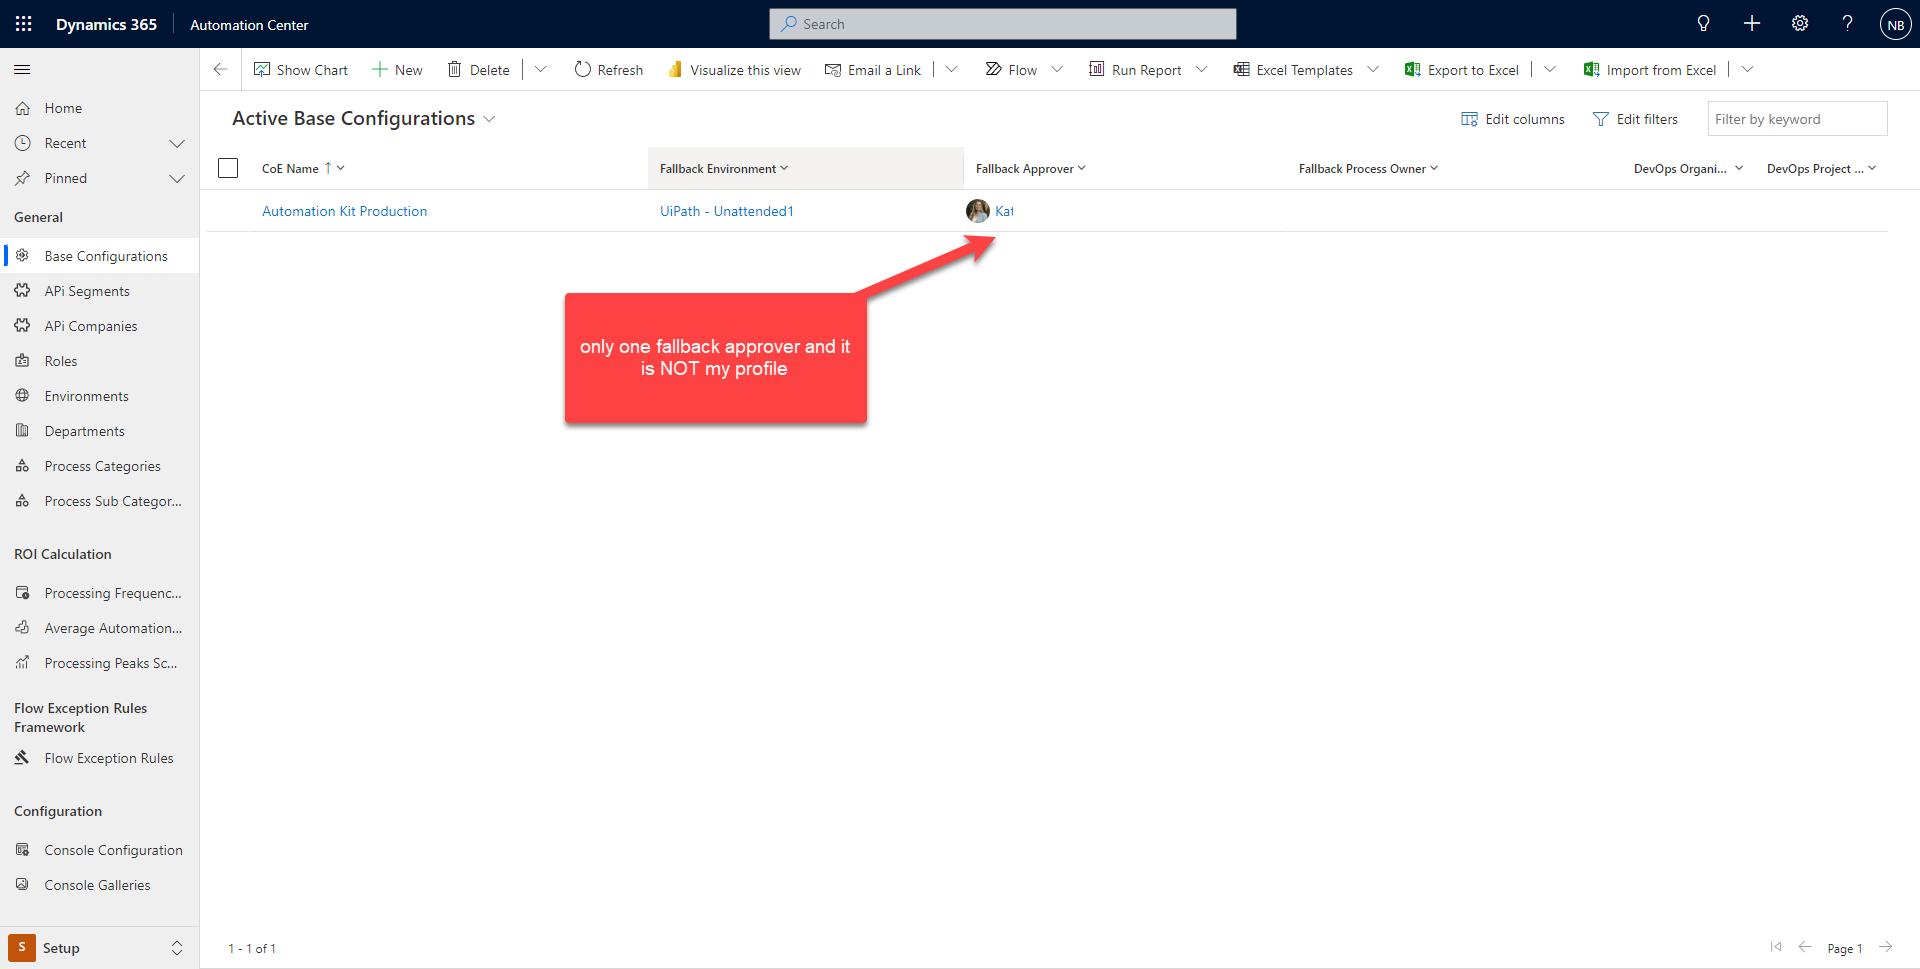Image resolution: width=1920 pixels, height=969 pixels.
Task: Expand the Recent section in the navigation
Action: pyautogui.click(x=177, y=143)
